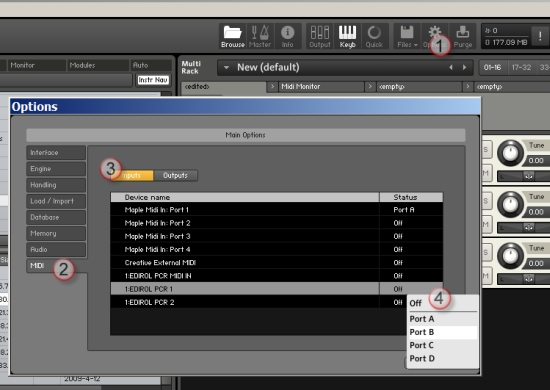Open the Output mixer section
550x390 pixels.
point(320,36)
